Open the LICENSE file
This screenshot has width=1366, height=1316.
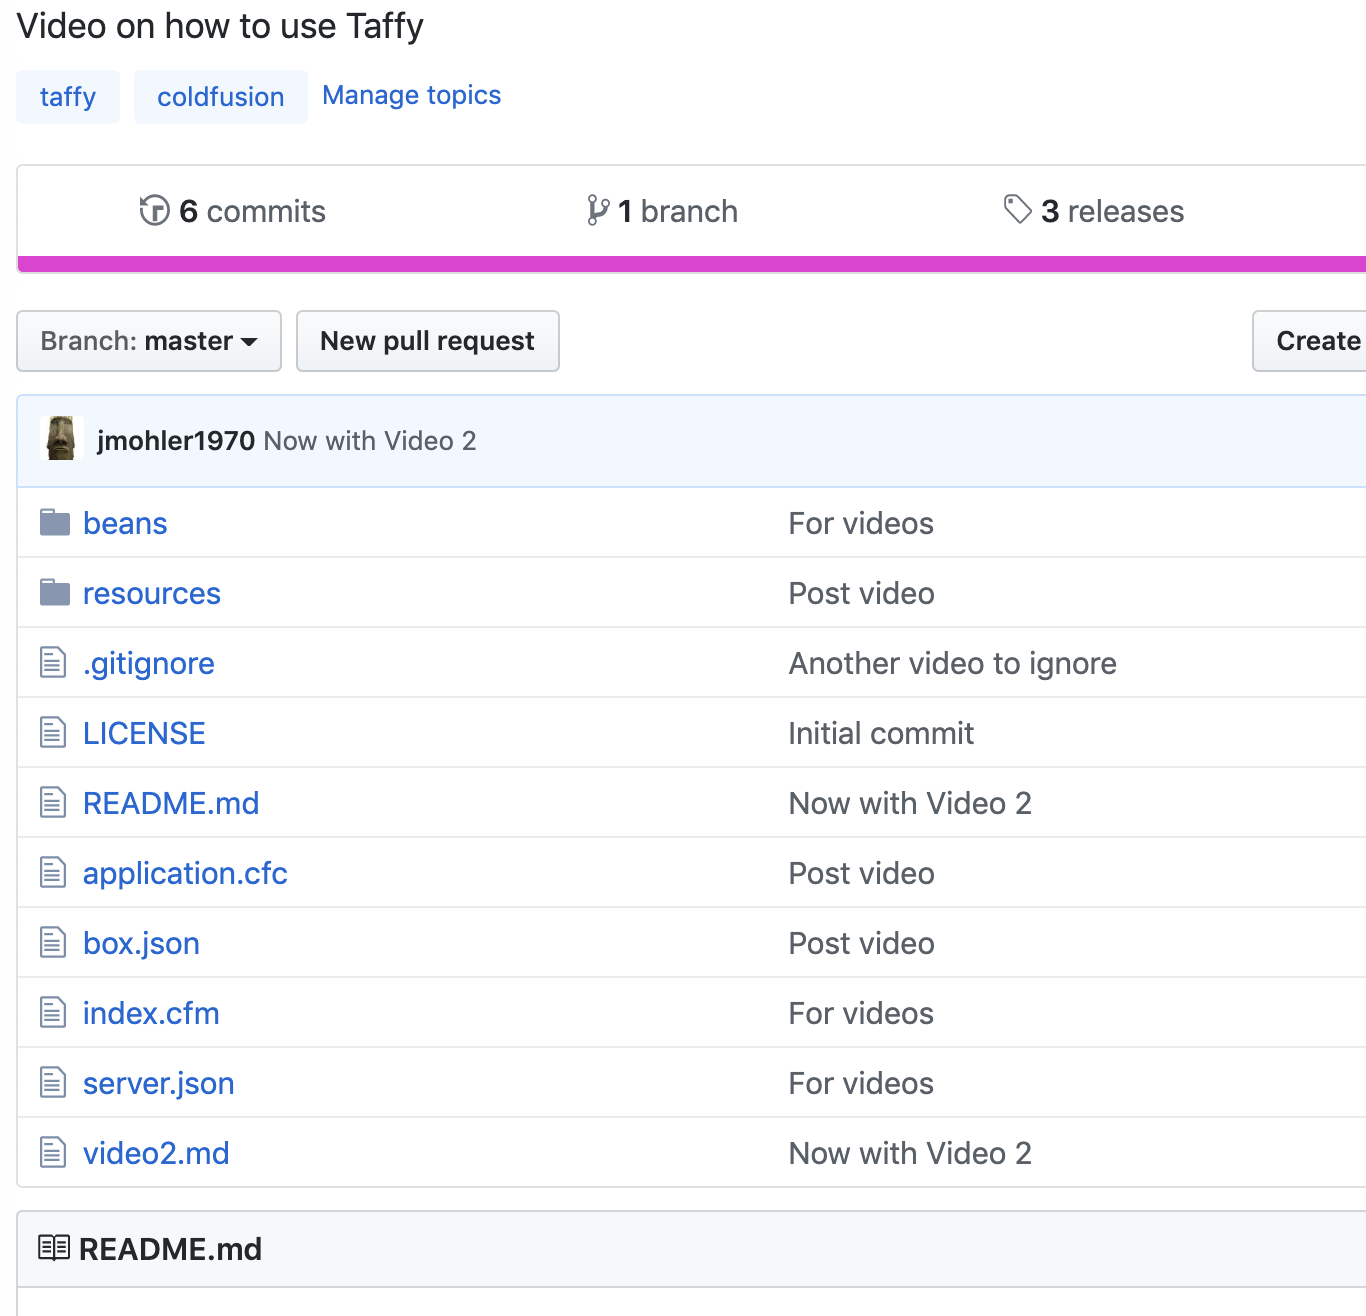pyautogui.click(x=144, y=733)
